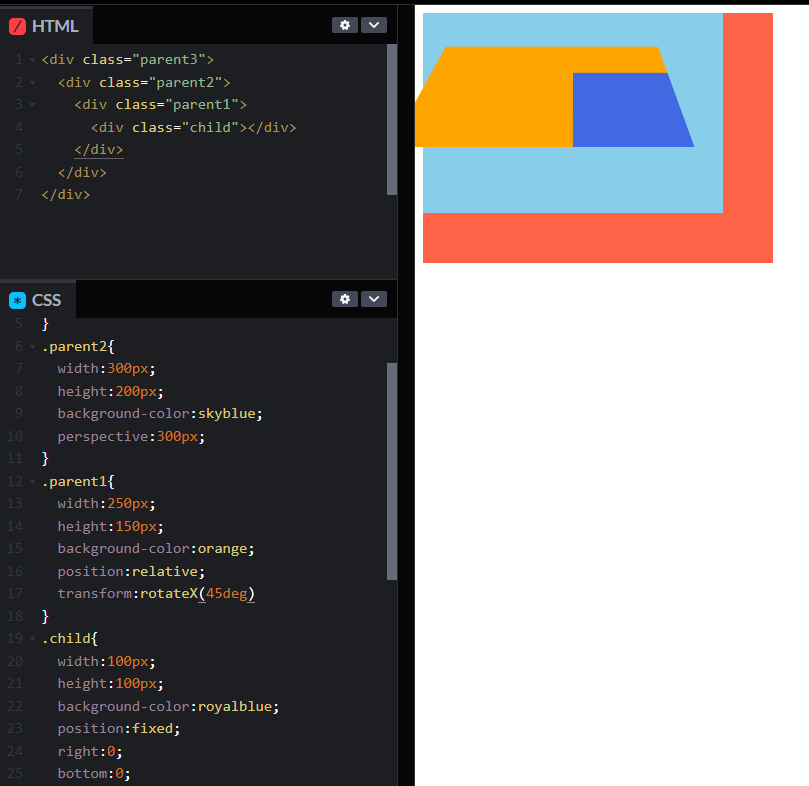Image resolution: width=809 pixels, height=786 pixels.
Task: Click the '<div class="child"></div>' line
Action: [193, 127]
